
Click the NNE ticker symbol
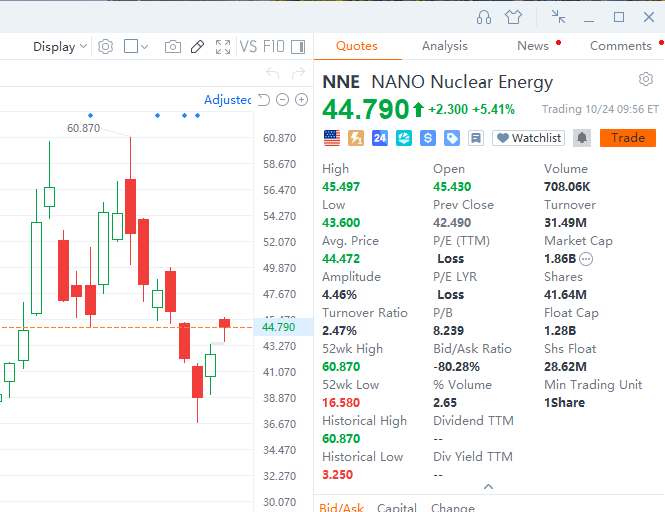tap(341, 82)
